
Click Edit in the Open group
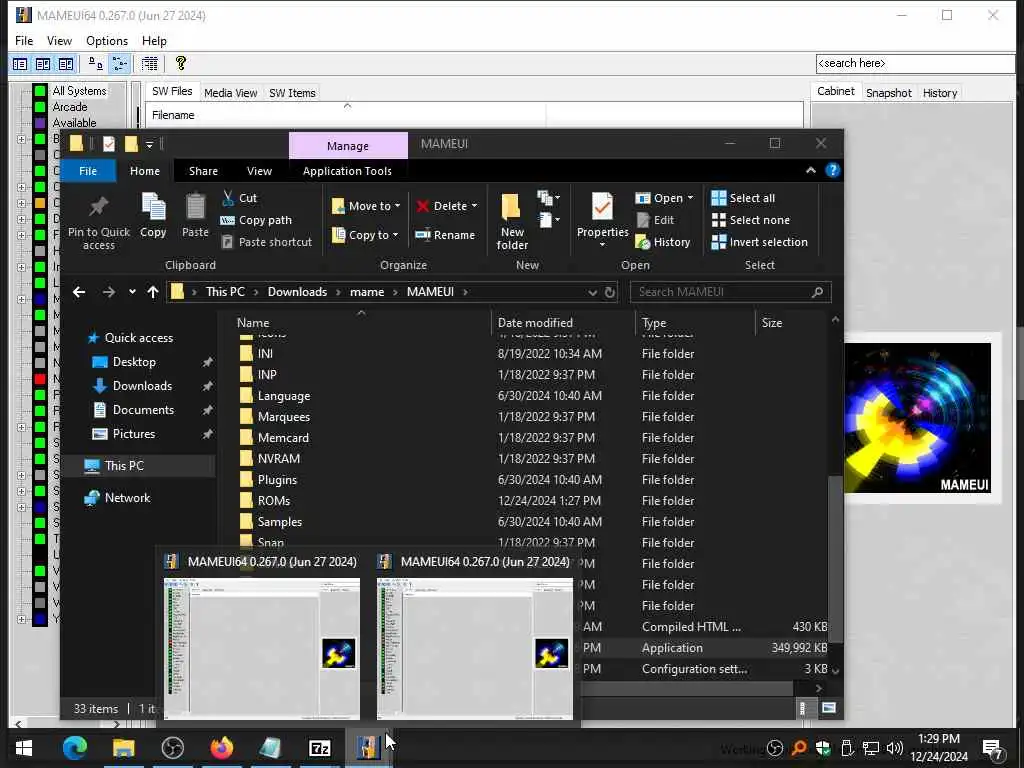tap(655, 220)
